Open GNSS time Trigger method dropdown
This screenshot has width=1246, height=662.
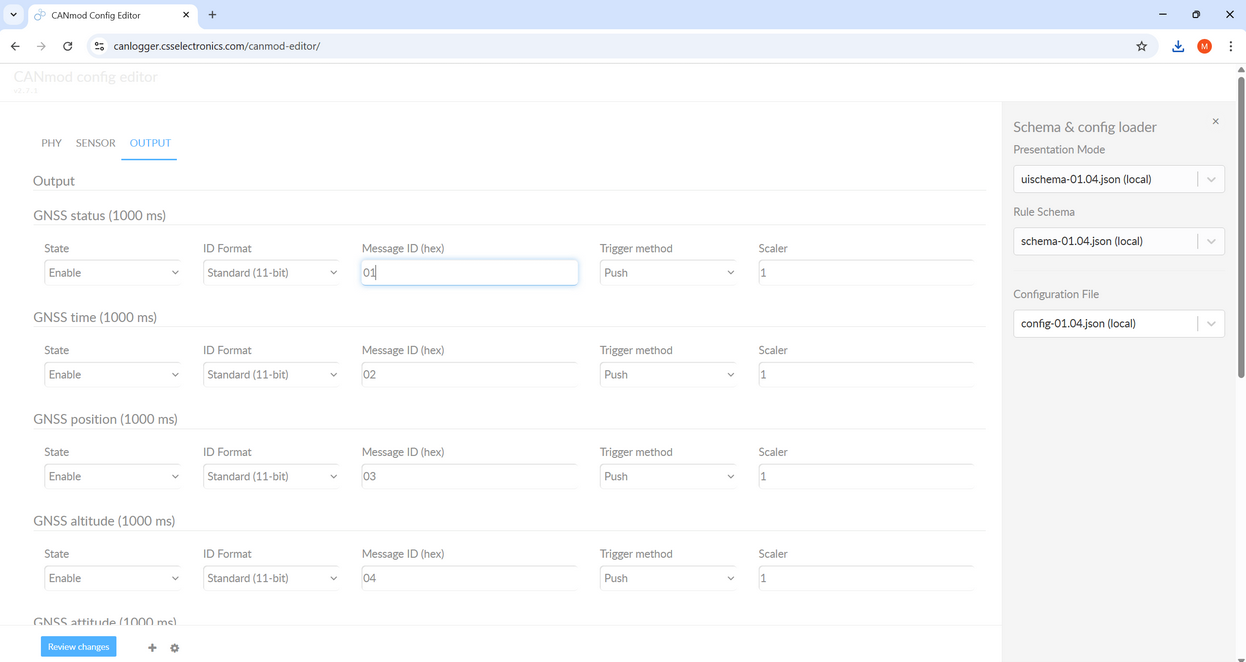[x=668, y=375]
